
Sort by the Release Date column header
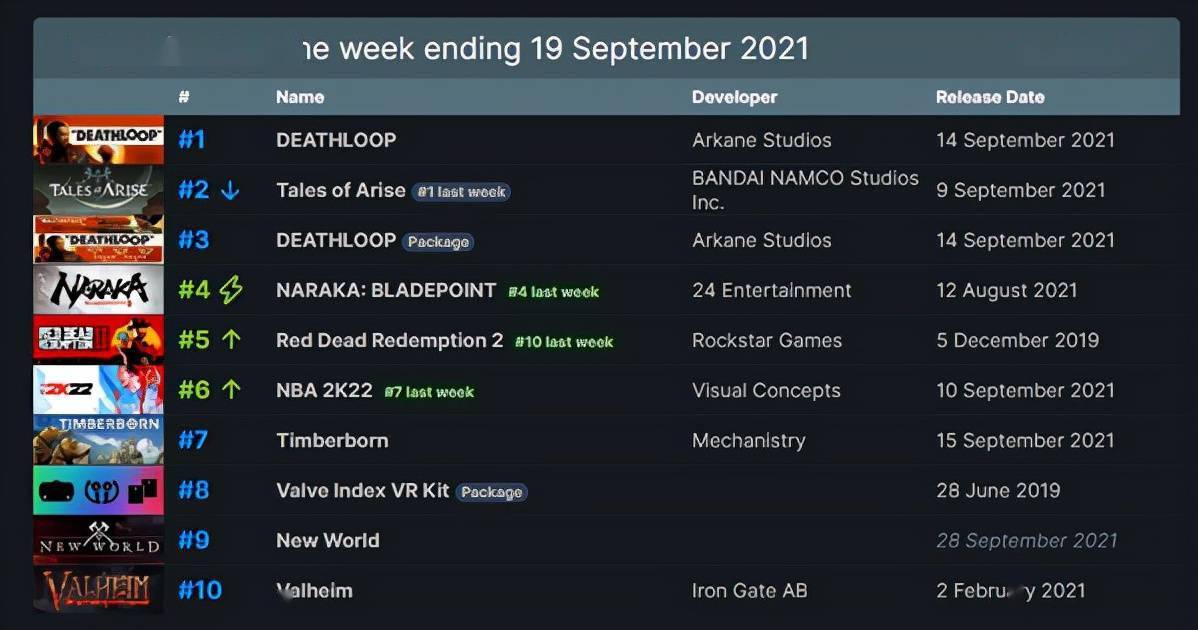point(990,97)
